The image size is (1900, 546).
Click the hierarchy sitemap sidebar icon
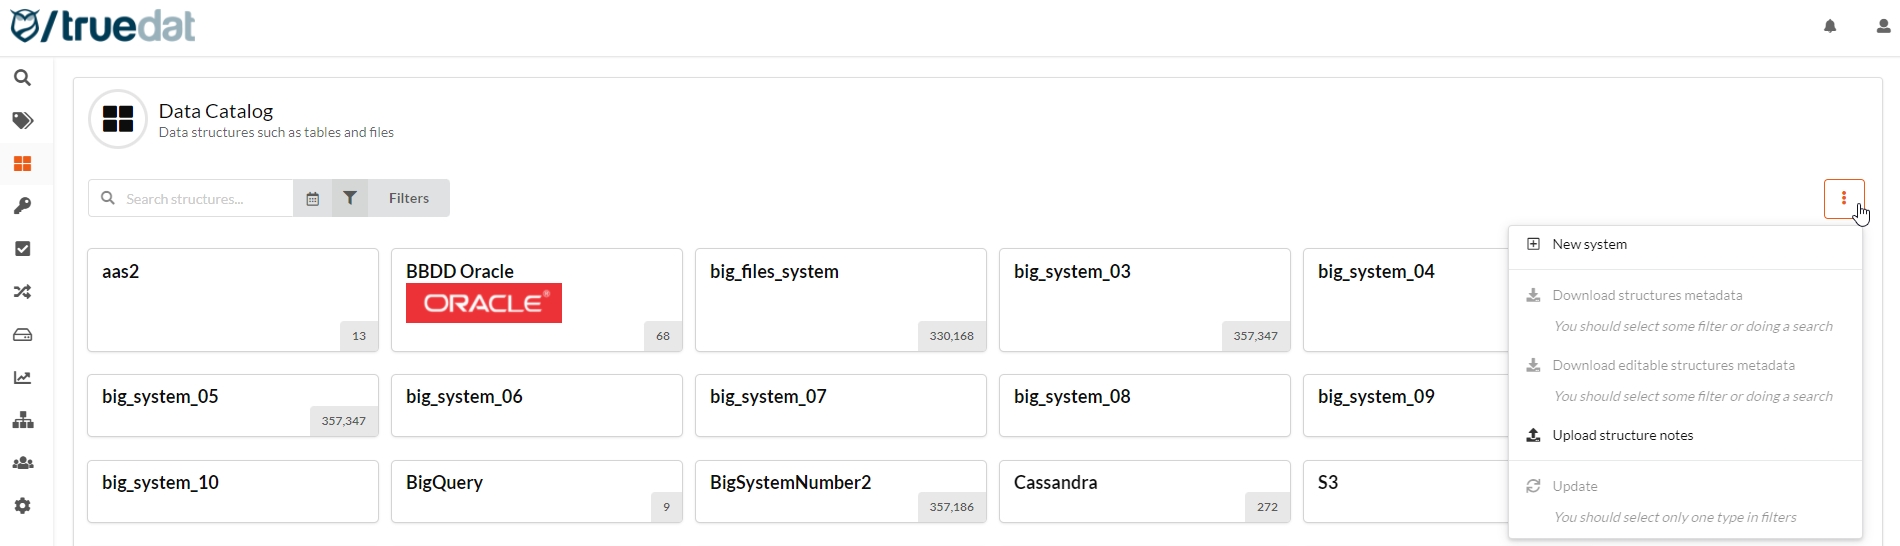[x=22, y=420]
